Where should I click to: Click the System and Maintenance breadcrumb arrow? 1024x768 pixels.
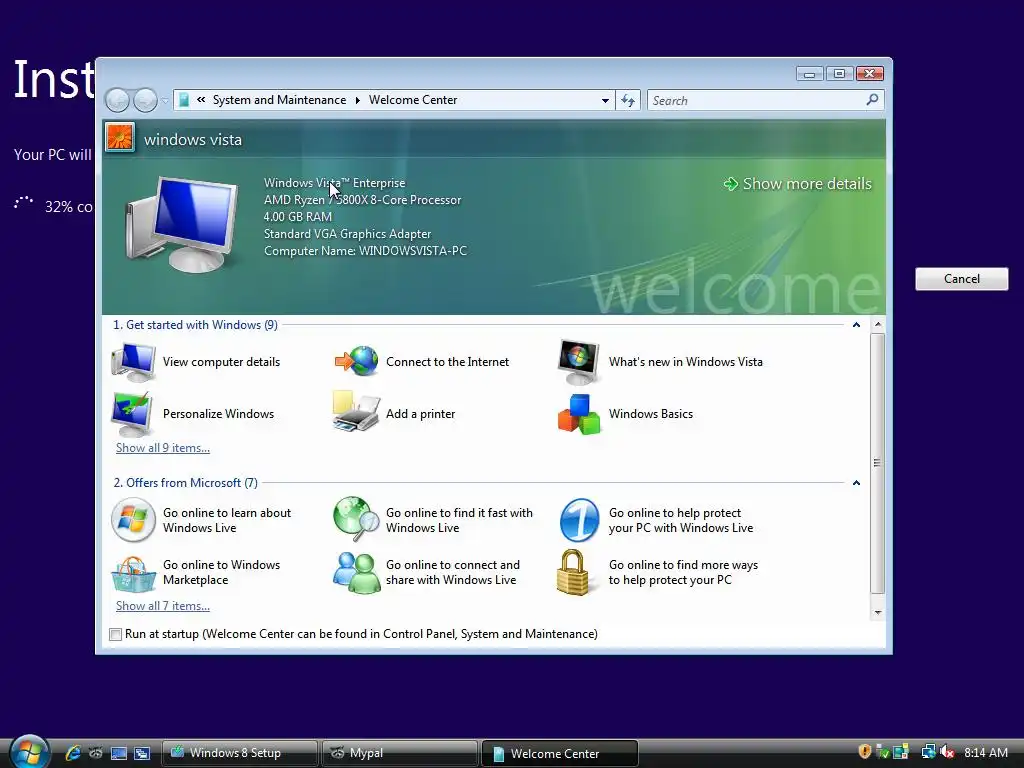[x=358, y=100]
